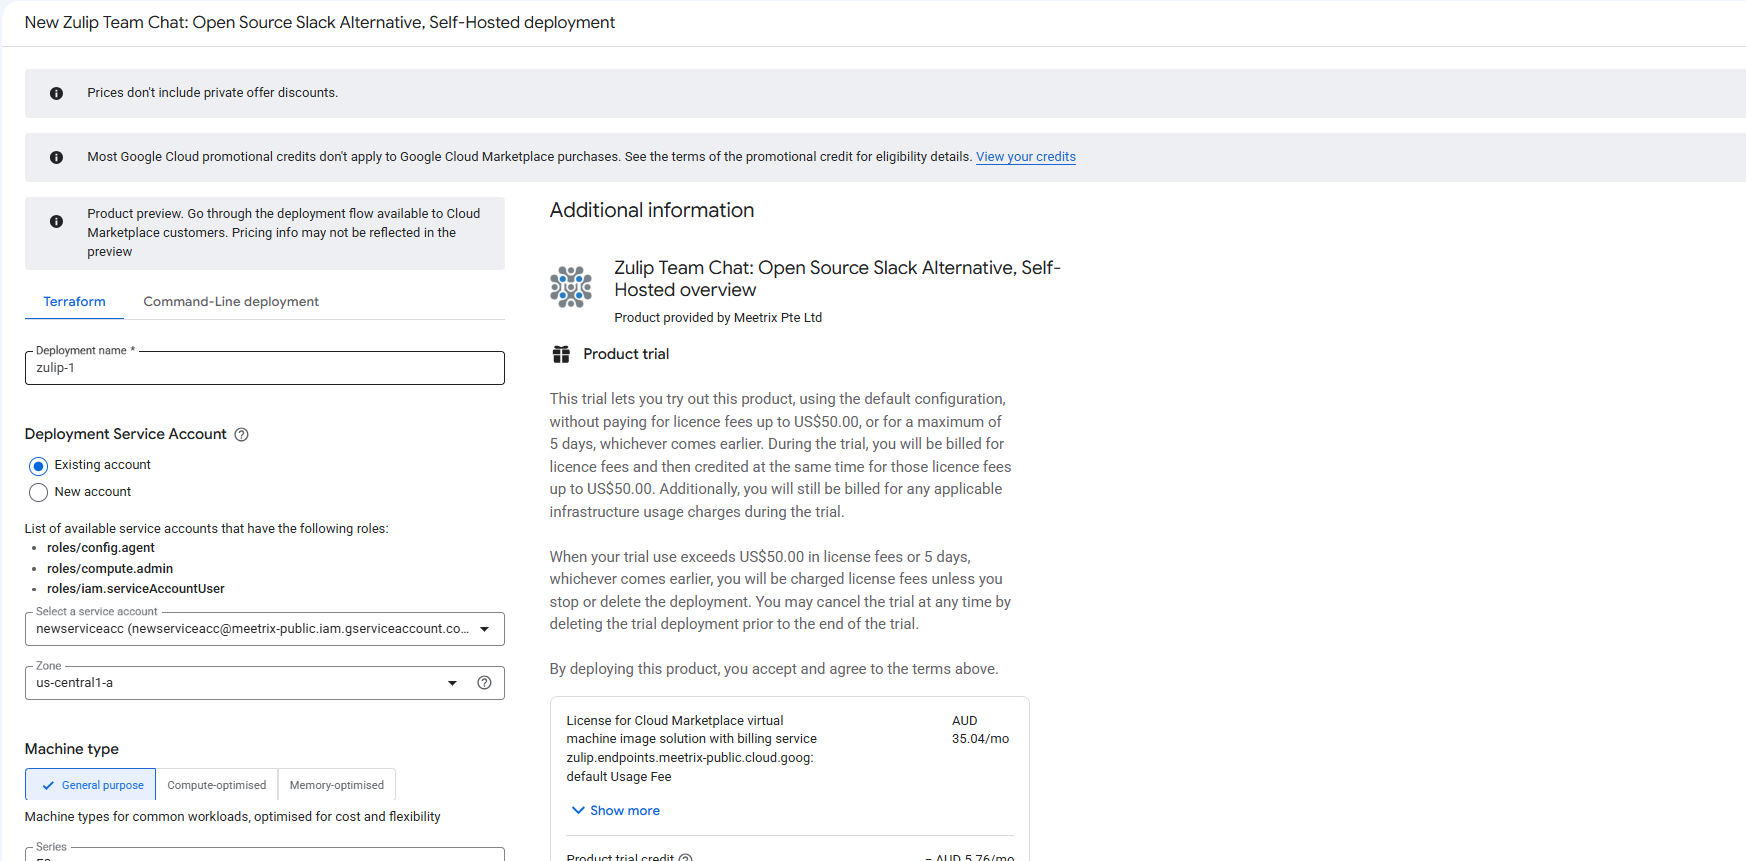Click the Product trial heading text
The width and height of the screenshot is (1746, 861).
pyautogui.click(x=626, y=354)
